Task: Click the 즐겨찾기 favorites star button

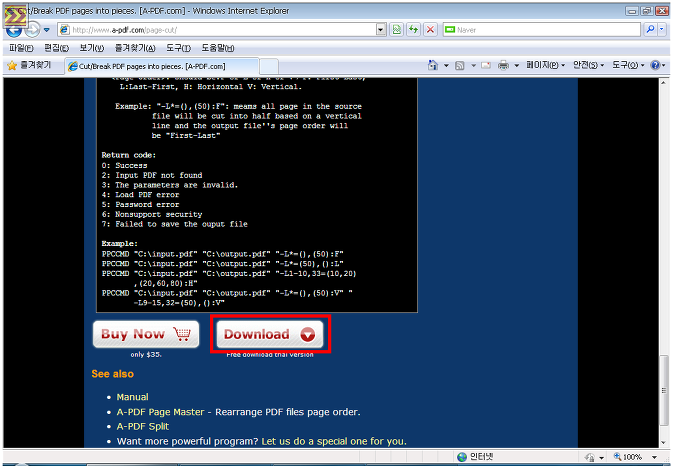Action: click(29, 65)
